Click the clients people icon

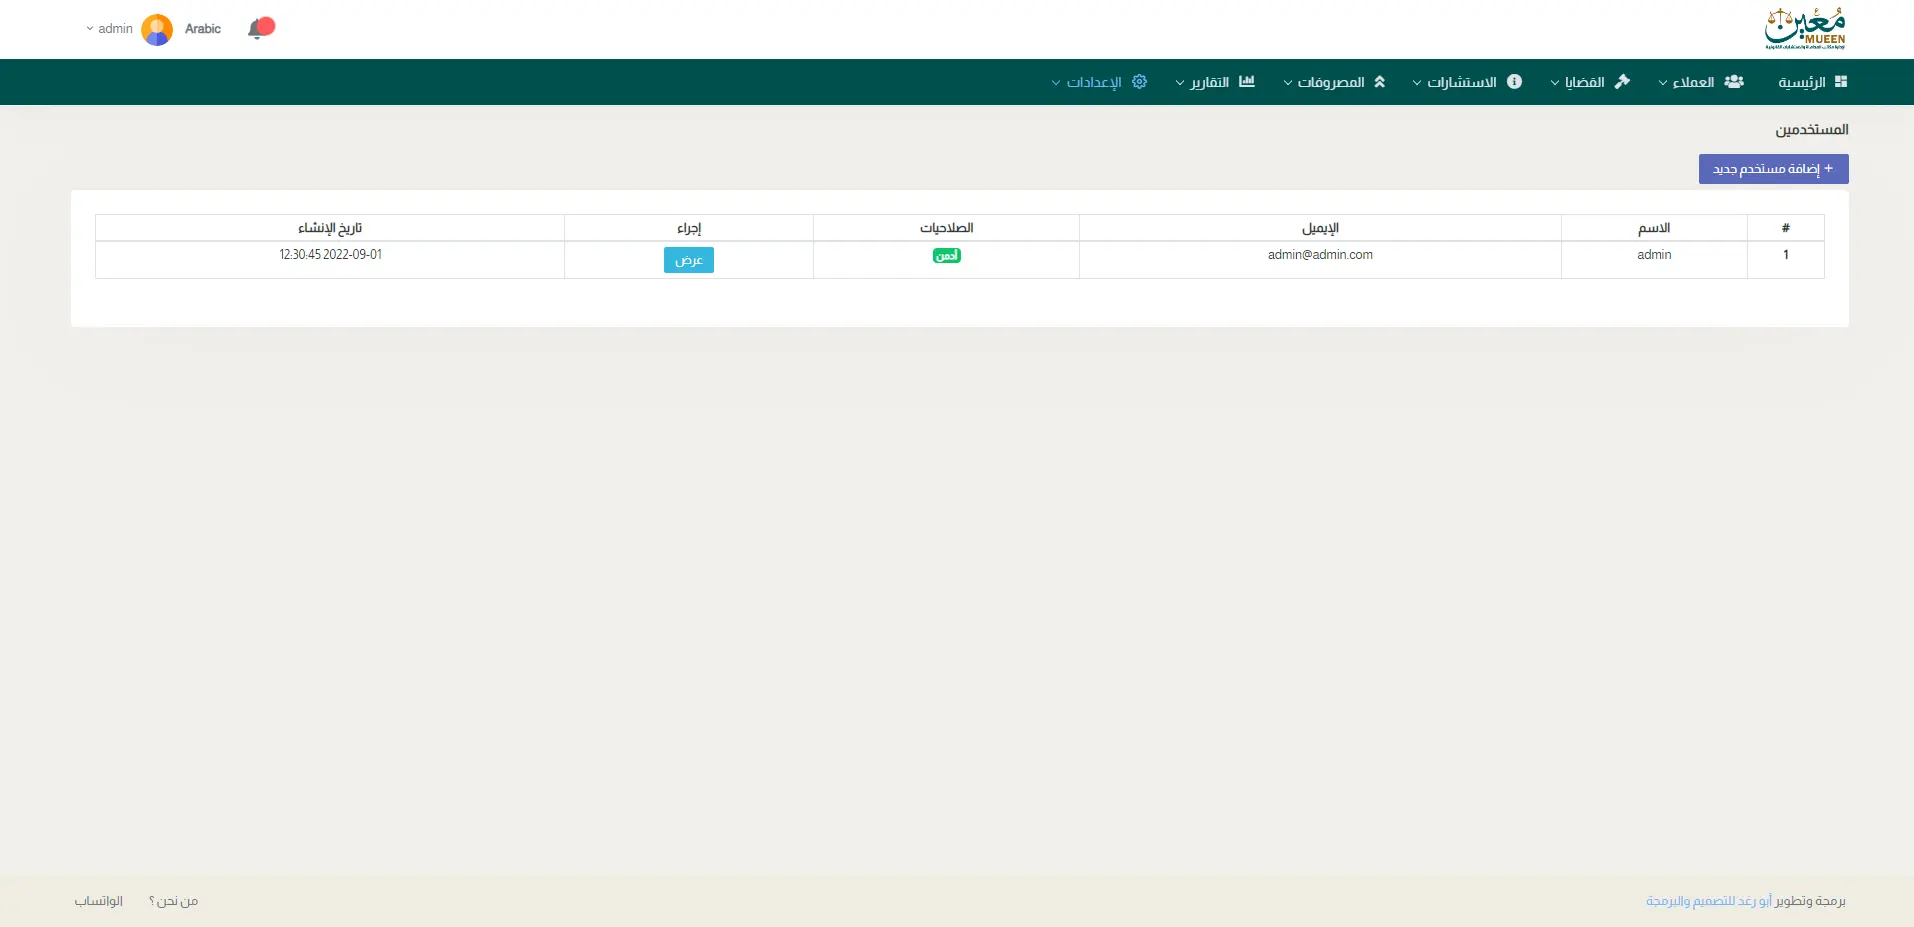(1734, 82)
